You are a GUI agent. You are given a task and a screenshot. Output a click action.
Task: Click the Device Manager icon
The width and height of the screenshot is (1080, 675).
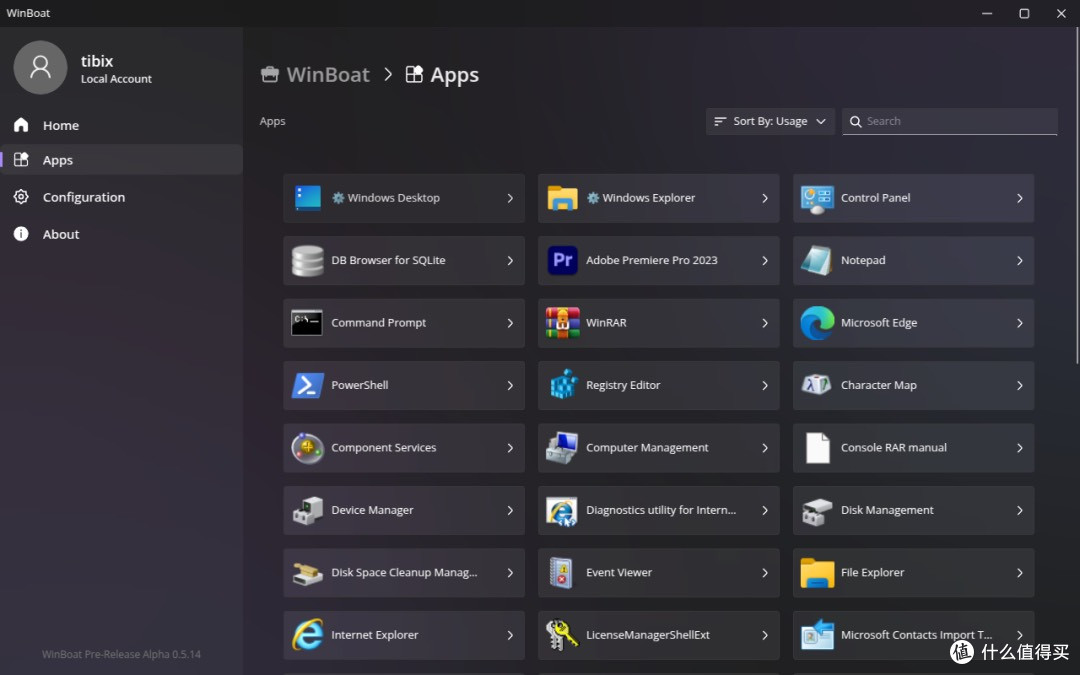tap(307, 510)
